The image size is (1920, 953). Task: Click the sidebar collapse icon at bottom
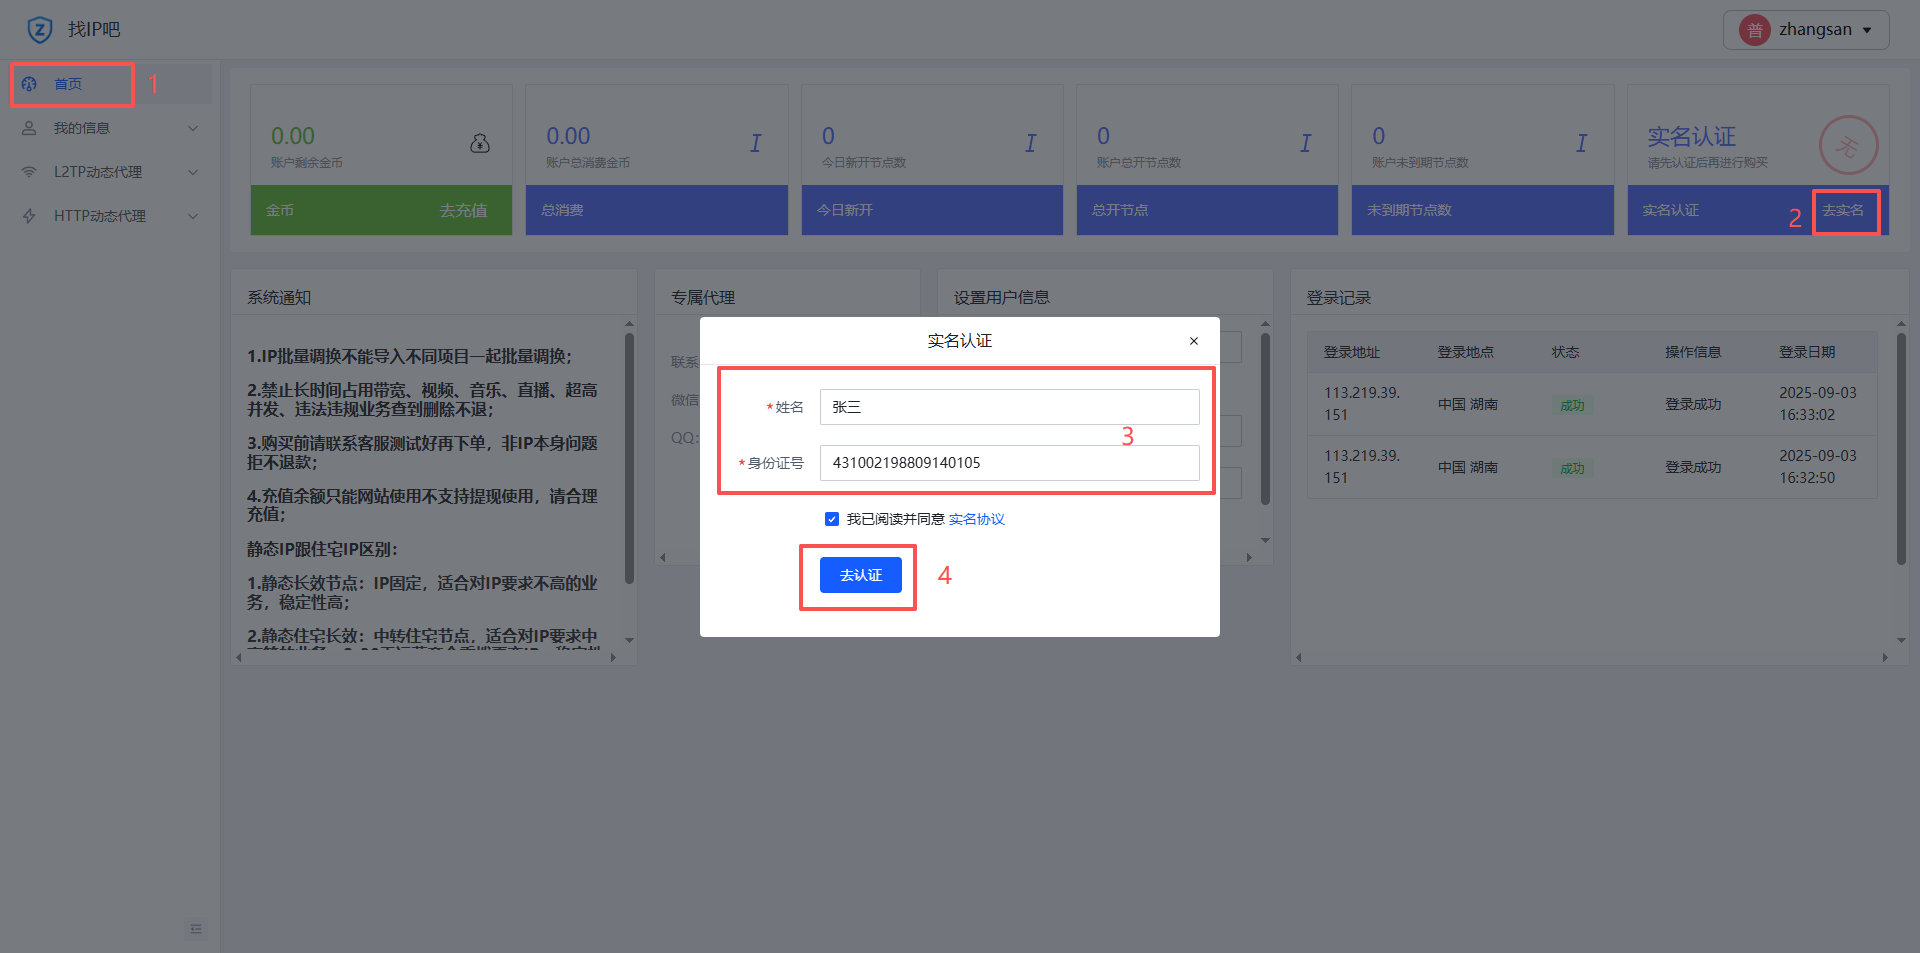[196, 929]
